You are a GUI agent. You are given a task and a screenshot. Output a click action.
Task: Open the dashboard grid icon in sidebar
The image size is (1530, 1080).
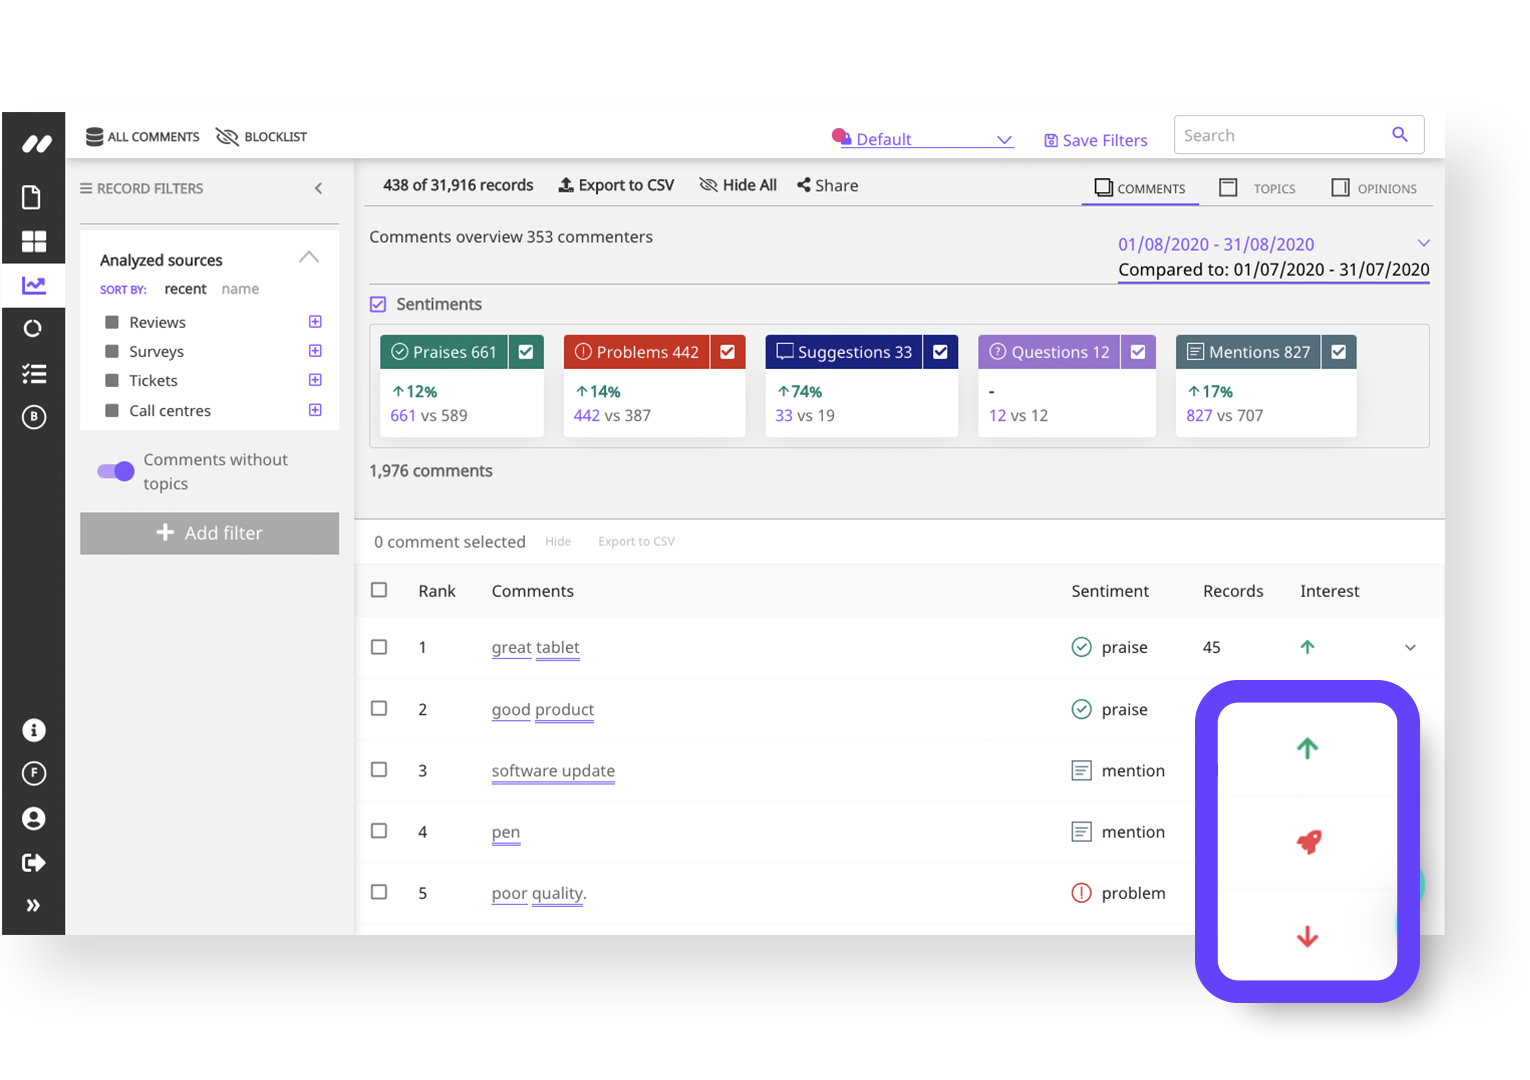click(33, 241)
